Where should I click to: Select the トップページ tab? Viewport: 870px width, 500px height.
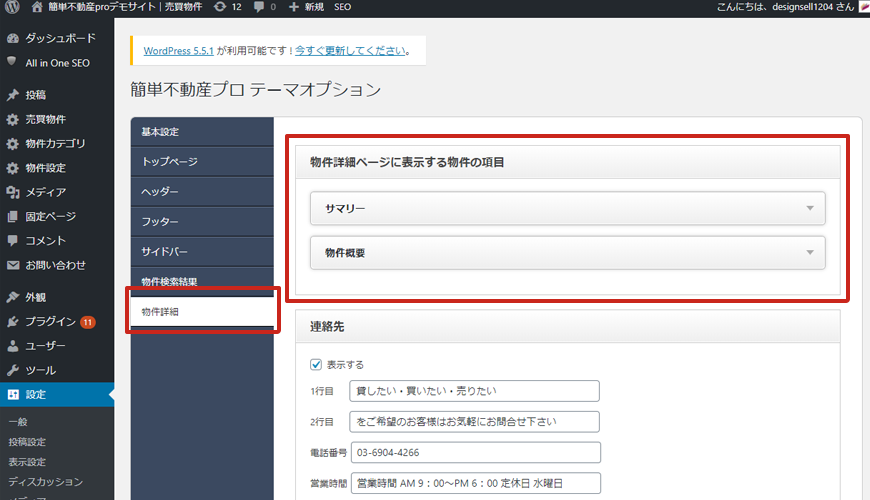(202, 162)
